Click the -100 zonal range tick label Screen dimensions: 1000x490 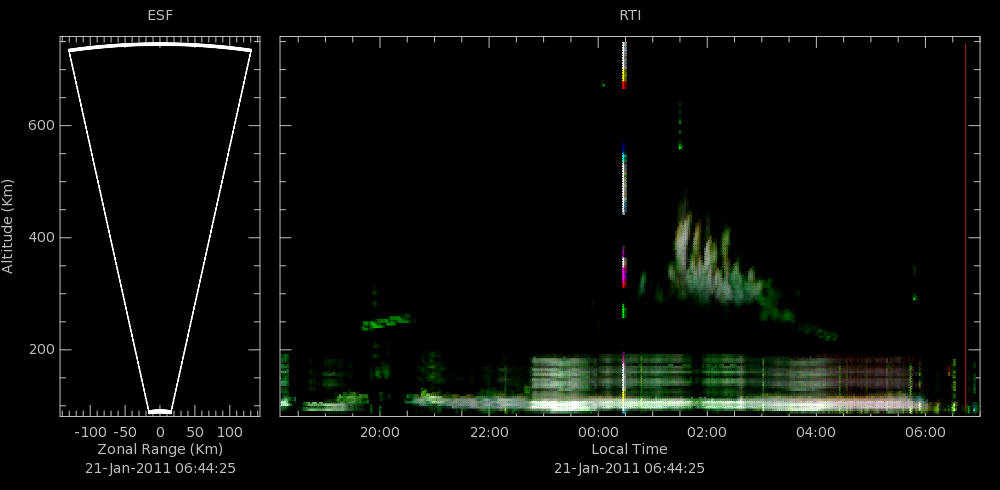tap(90, 432)
